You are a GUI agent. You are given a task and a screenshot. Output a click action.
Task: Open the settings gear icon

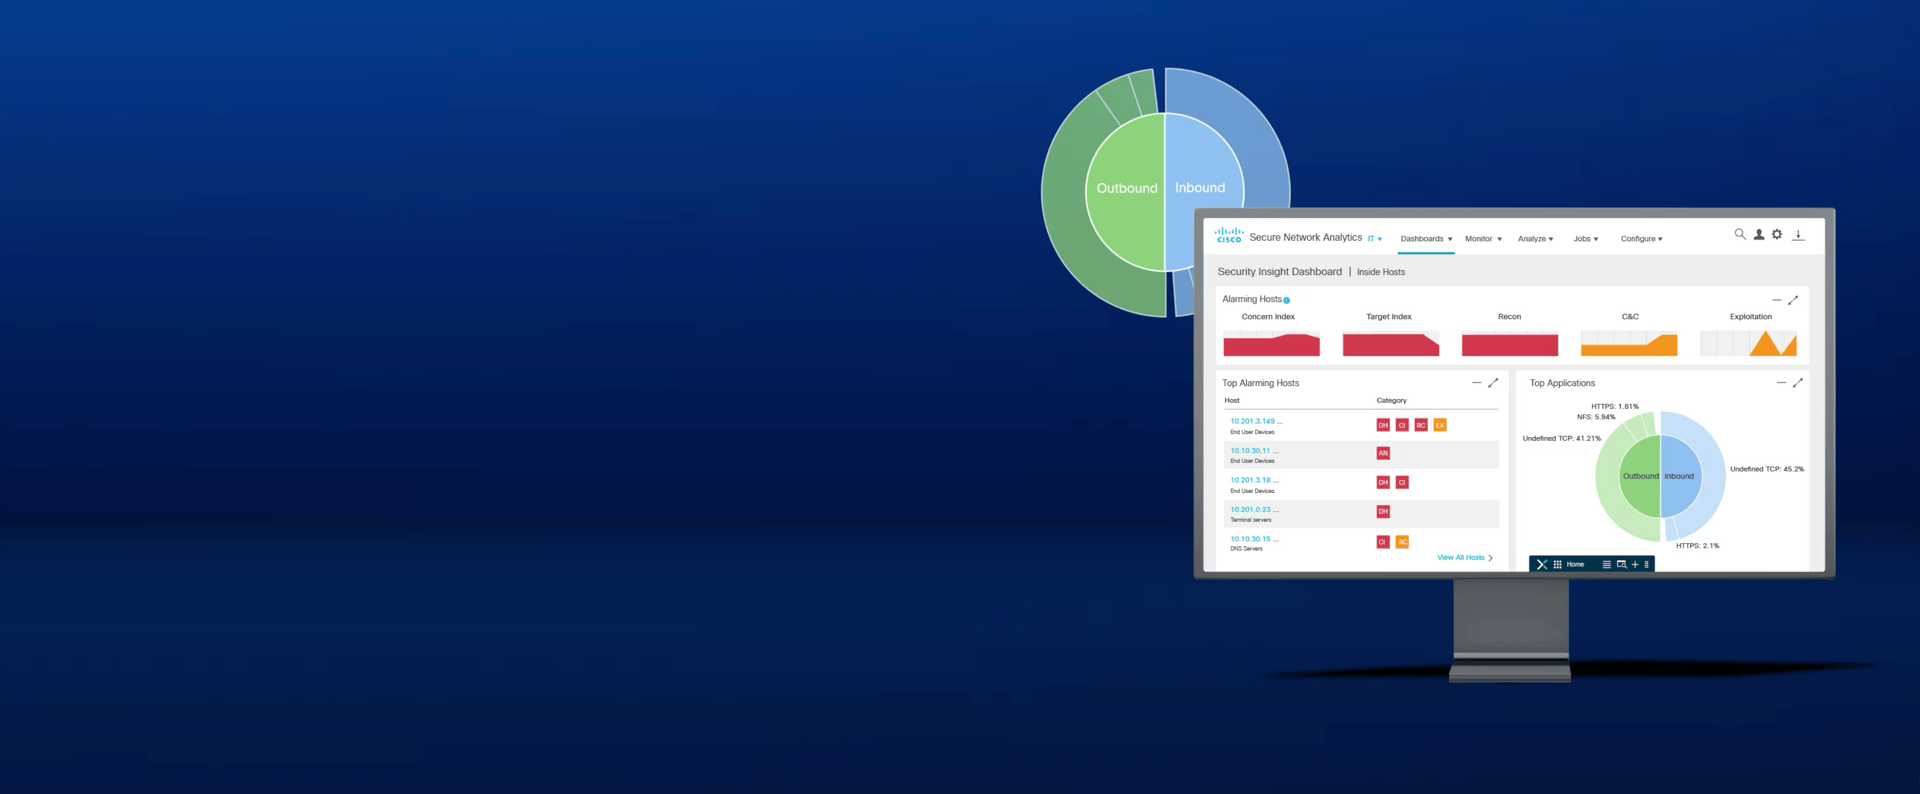click(x=1777, y=234)
